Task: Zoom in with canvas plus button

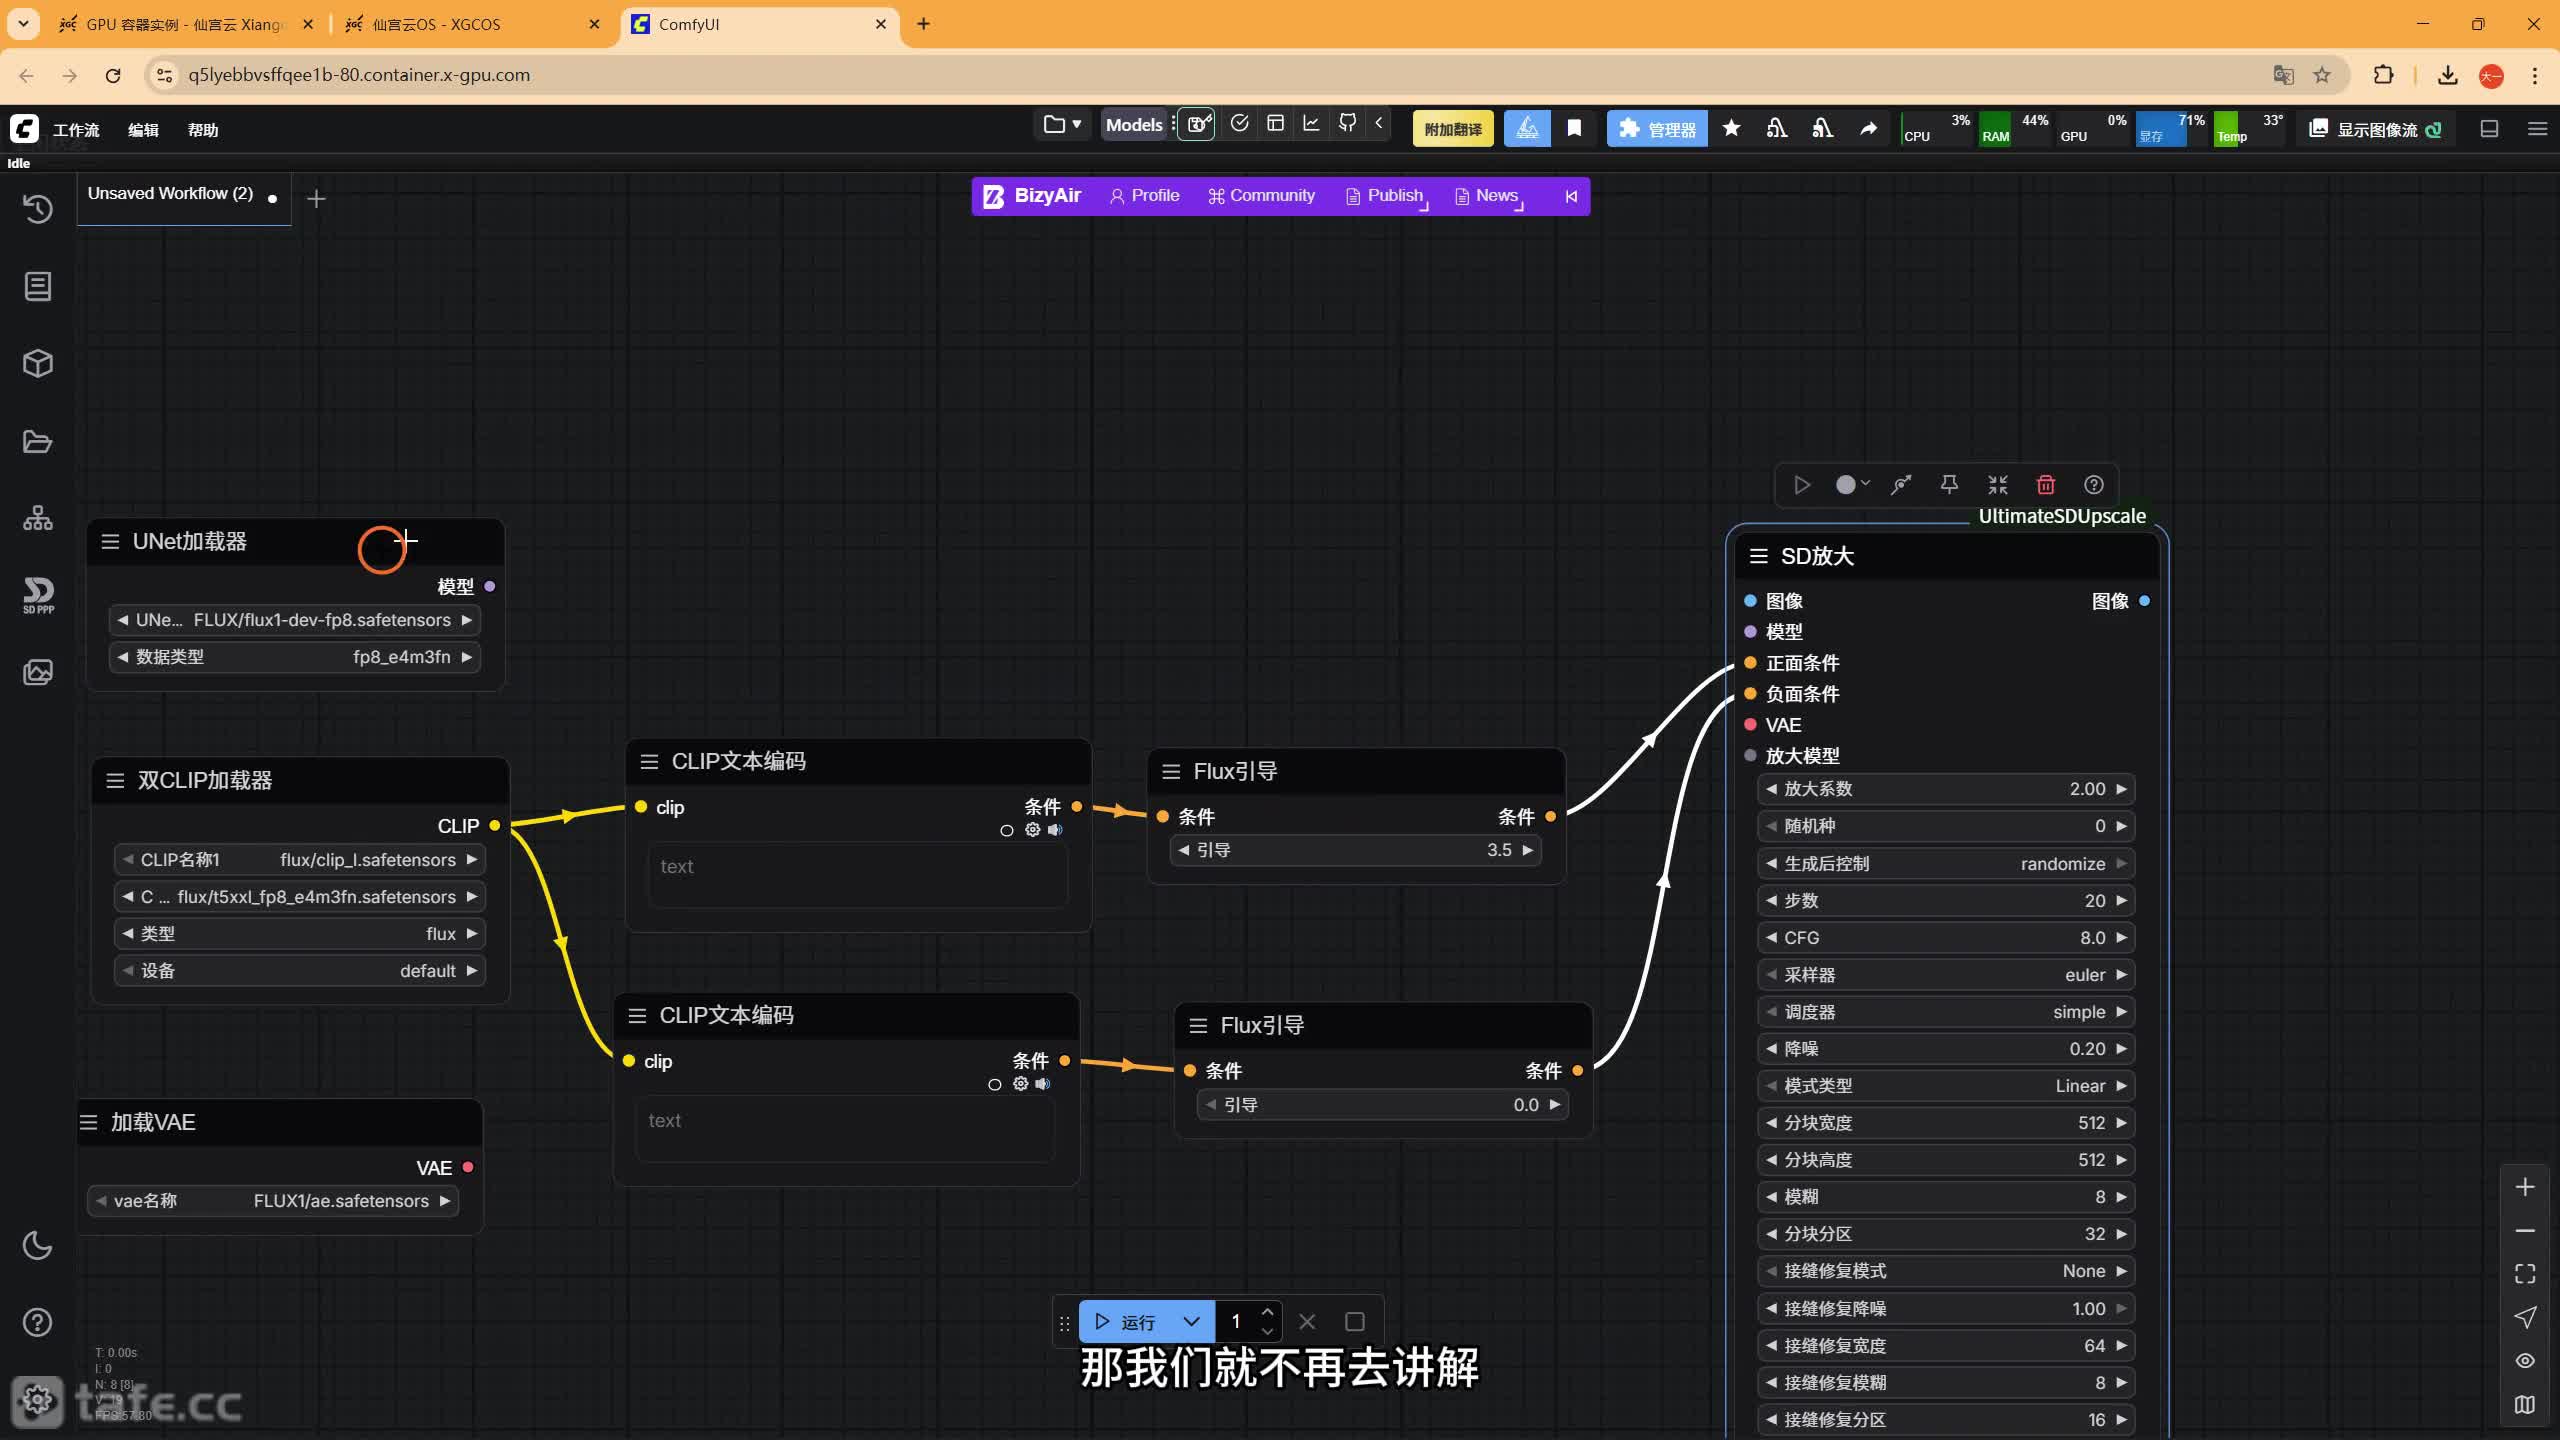Action: [x=2525, y=1187]
